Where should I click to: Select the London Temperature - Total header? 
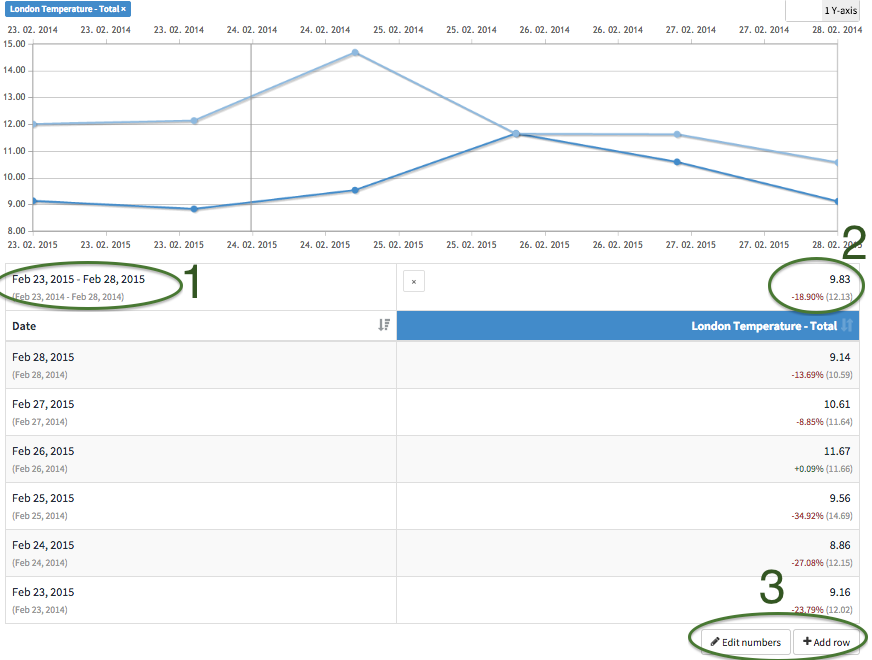tap(628, 326)
